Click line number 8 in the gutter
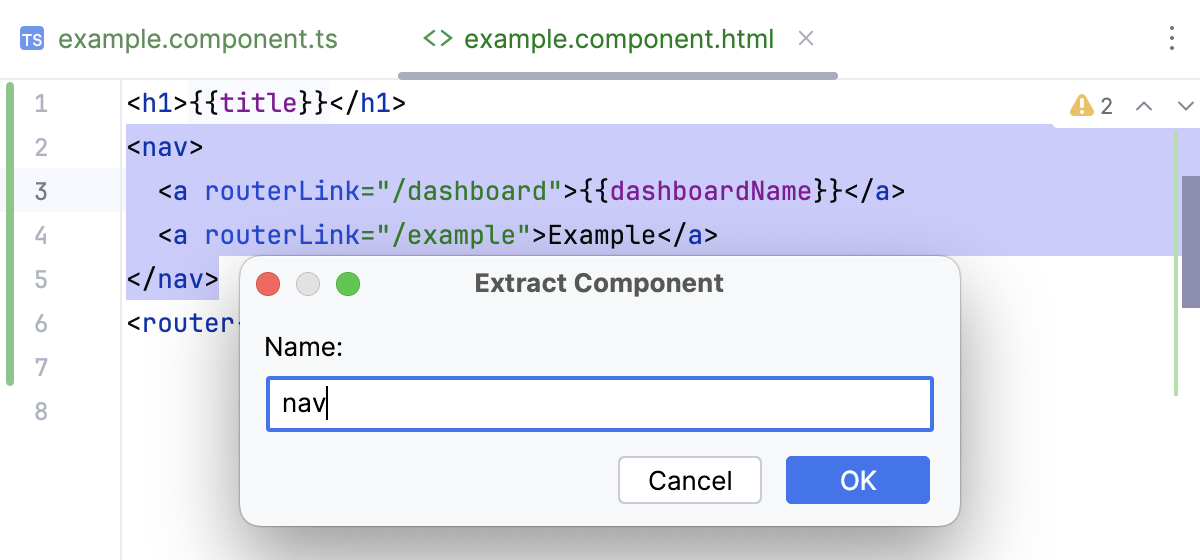The width and height of the screenshot is (1200, 560). 41,411
